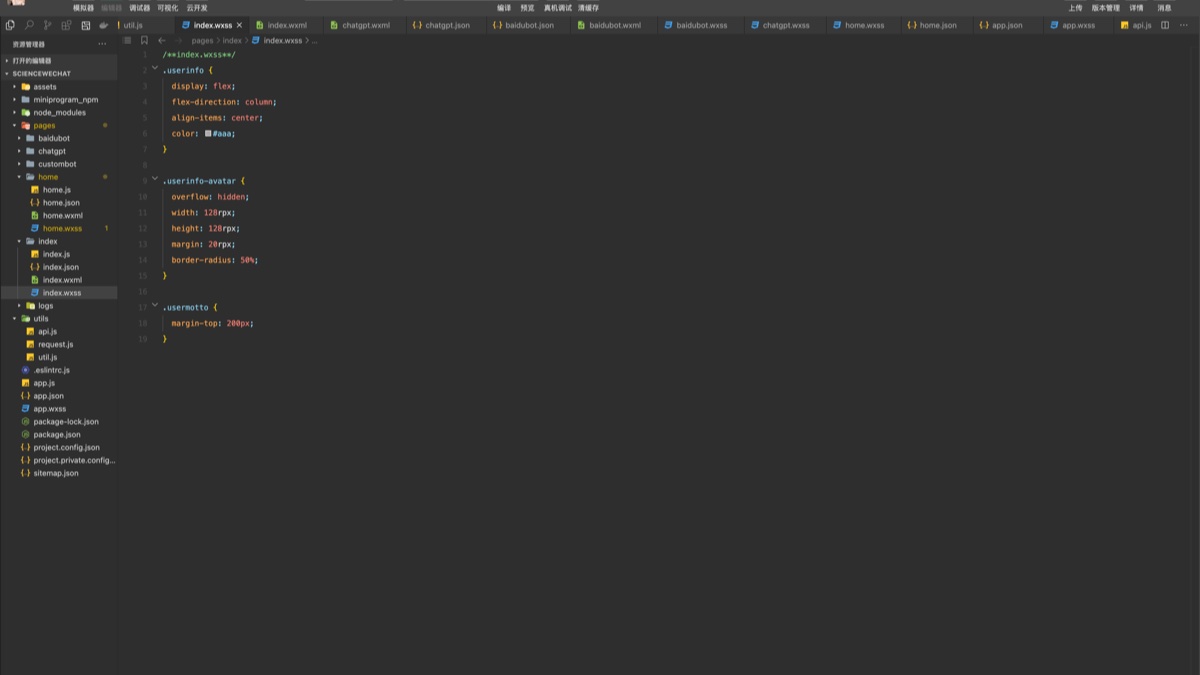Open the source control branch icon
Screen dimensions: 1200x675
point(47,25)
